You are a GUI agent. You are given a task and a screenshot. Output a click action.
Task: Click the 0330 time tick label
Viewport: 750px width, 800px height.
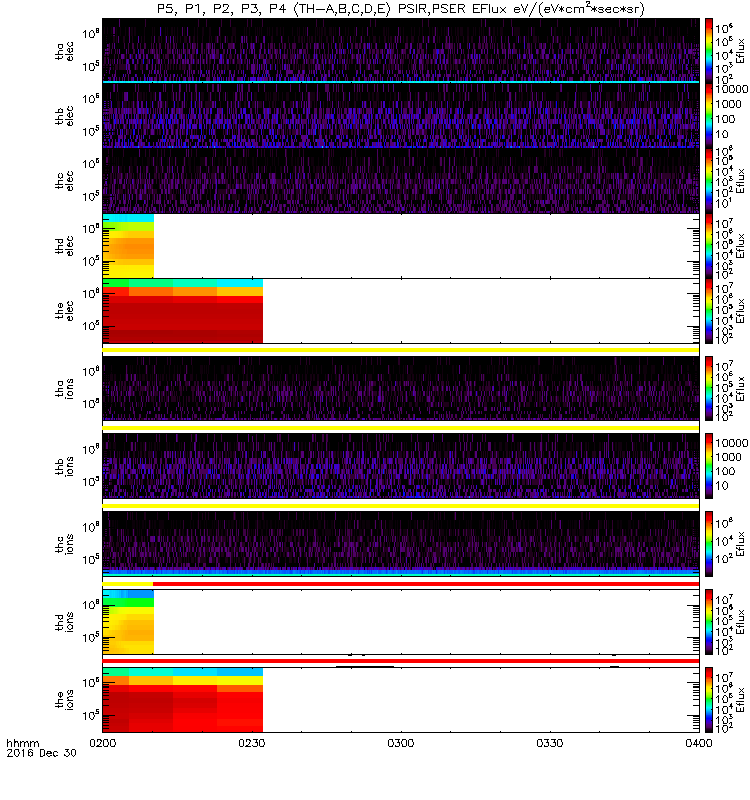549,743
